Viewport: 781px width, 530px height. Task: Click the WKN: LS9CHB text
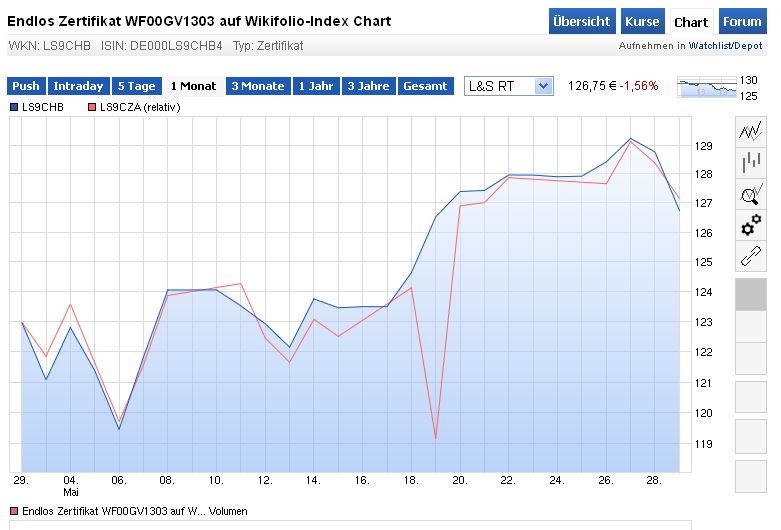click(49, 46)
